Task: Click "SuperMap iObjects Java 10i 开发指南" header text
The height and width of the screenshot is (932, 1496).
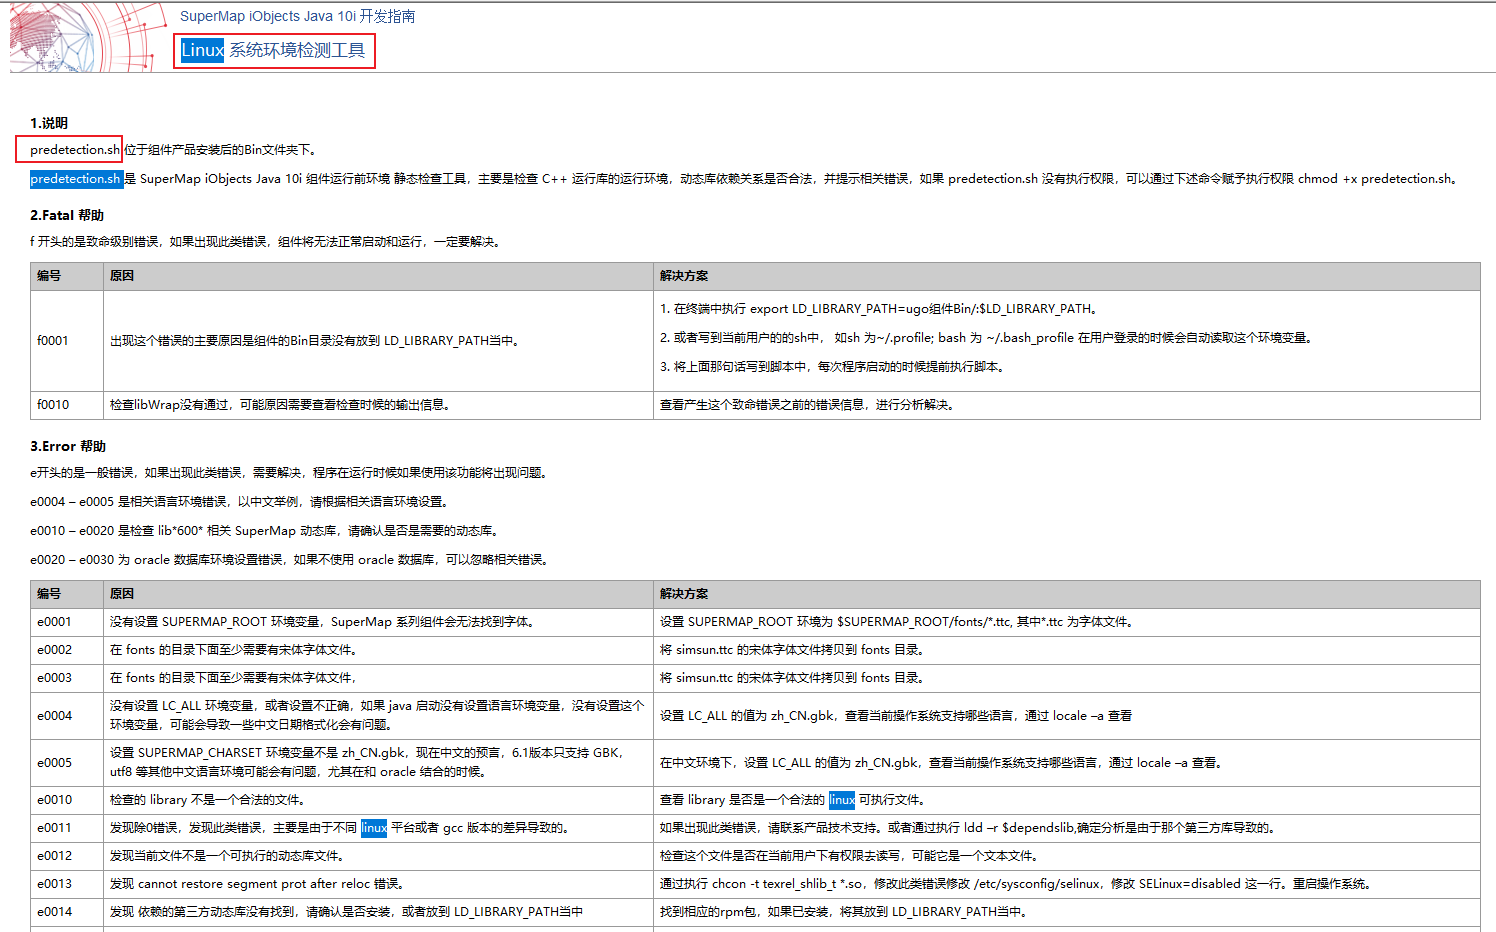Action: coord(297,16)
